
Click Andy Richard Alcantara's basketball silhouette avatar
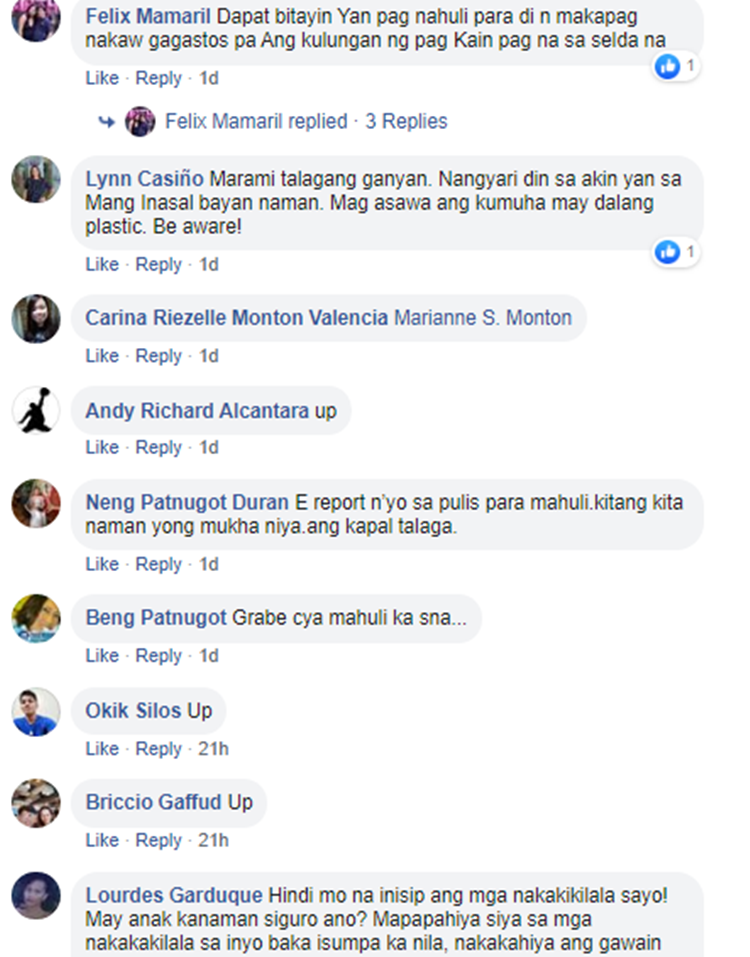coord(36,410)
